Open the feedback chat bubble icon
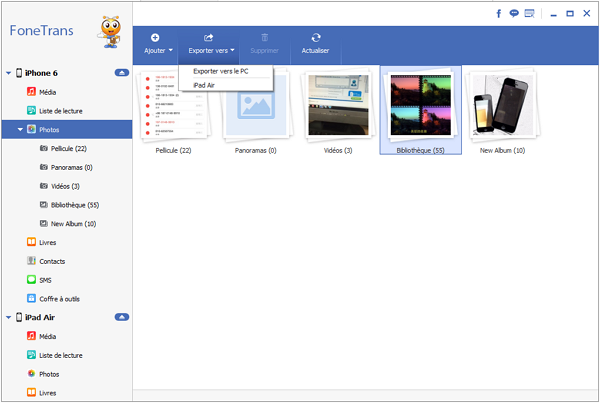Screen dimensions: 600x403 [514, 14]
